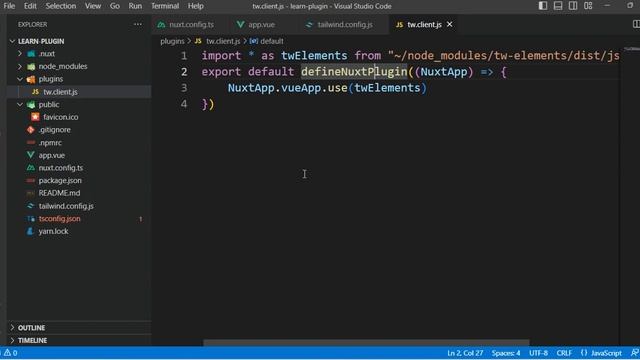Select tw.client.js in Explorer tree
Image resolution: width=640 pixels, height=360 pixels.
[x=79, y=92]
